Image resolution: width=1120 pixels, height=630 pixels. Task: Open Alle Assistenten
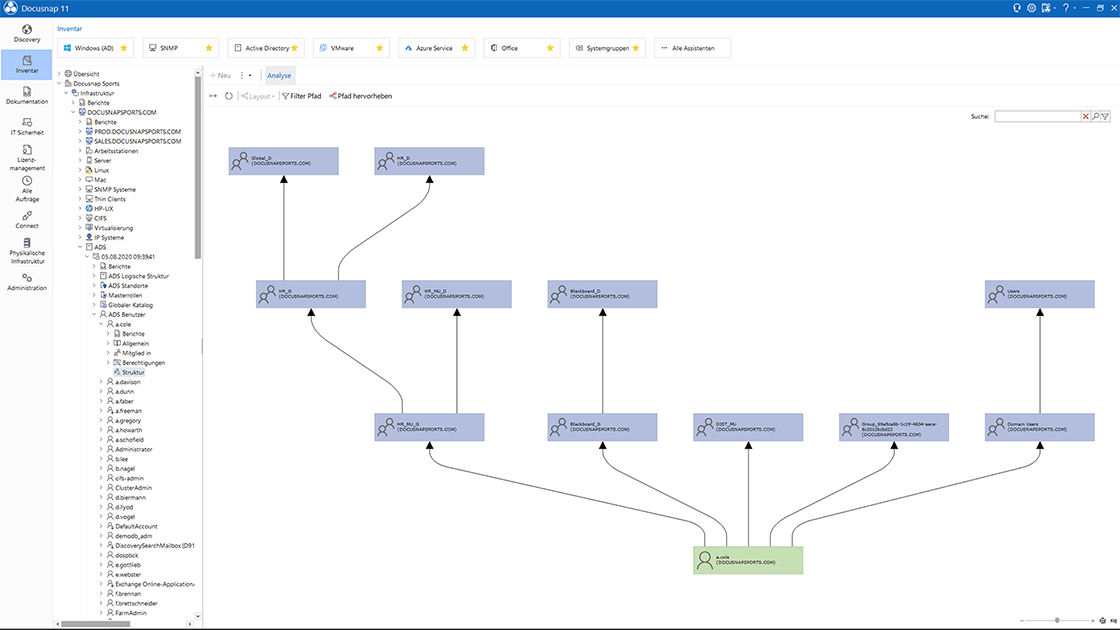point(692,48)
